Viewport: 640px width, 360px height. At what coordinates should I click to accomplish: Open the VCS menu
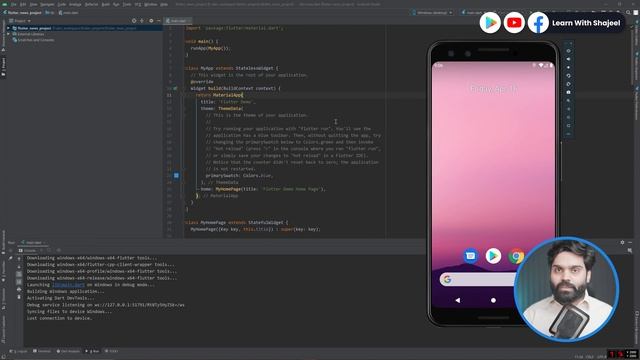click(x=138, y=4)
